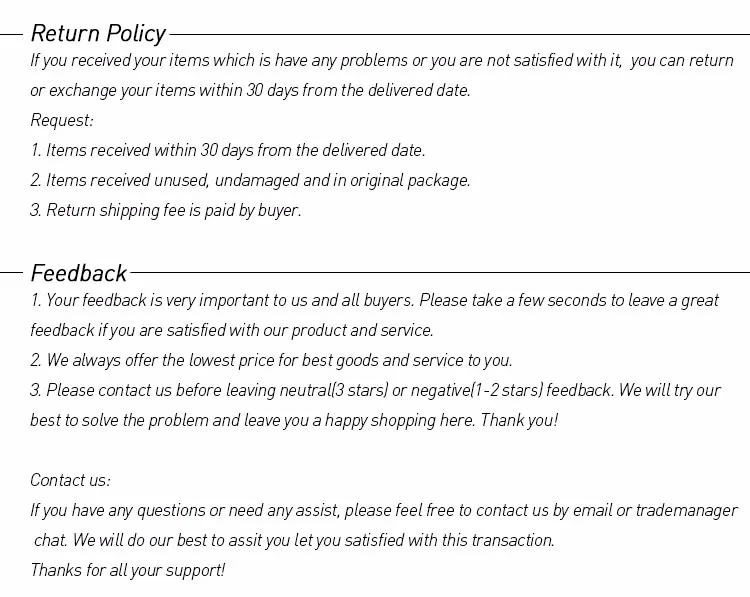
Task: Click 'Thanks for all your support!' text
Action: click(x=128, y=570)
